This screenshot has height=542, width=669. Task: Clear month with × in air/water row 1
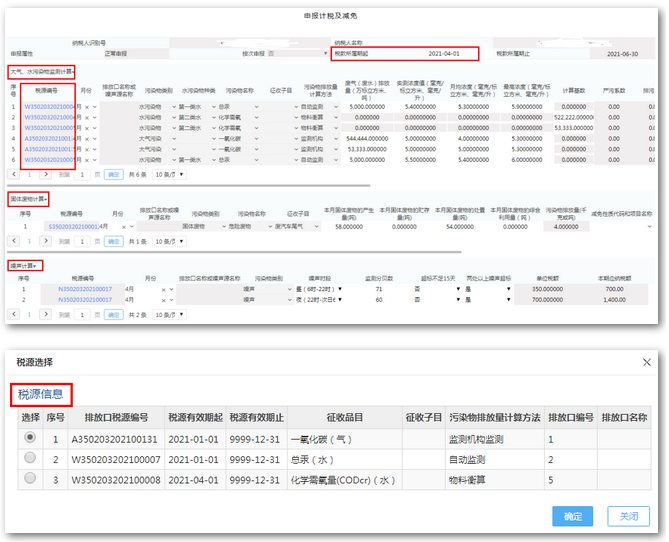(x=87, y=107)
